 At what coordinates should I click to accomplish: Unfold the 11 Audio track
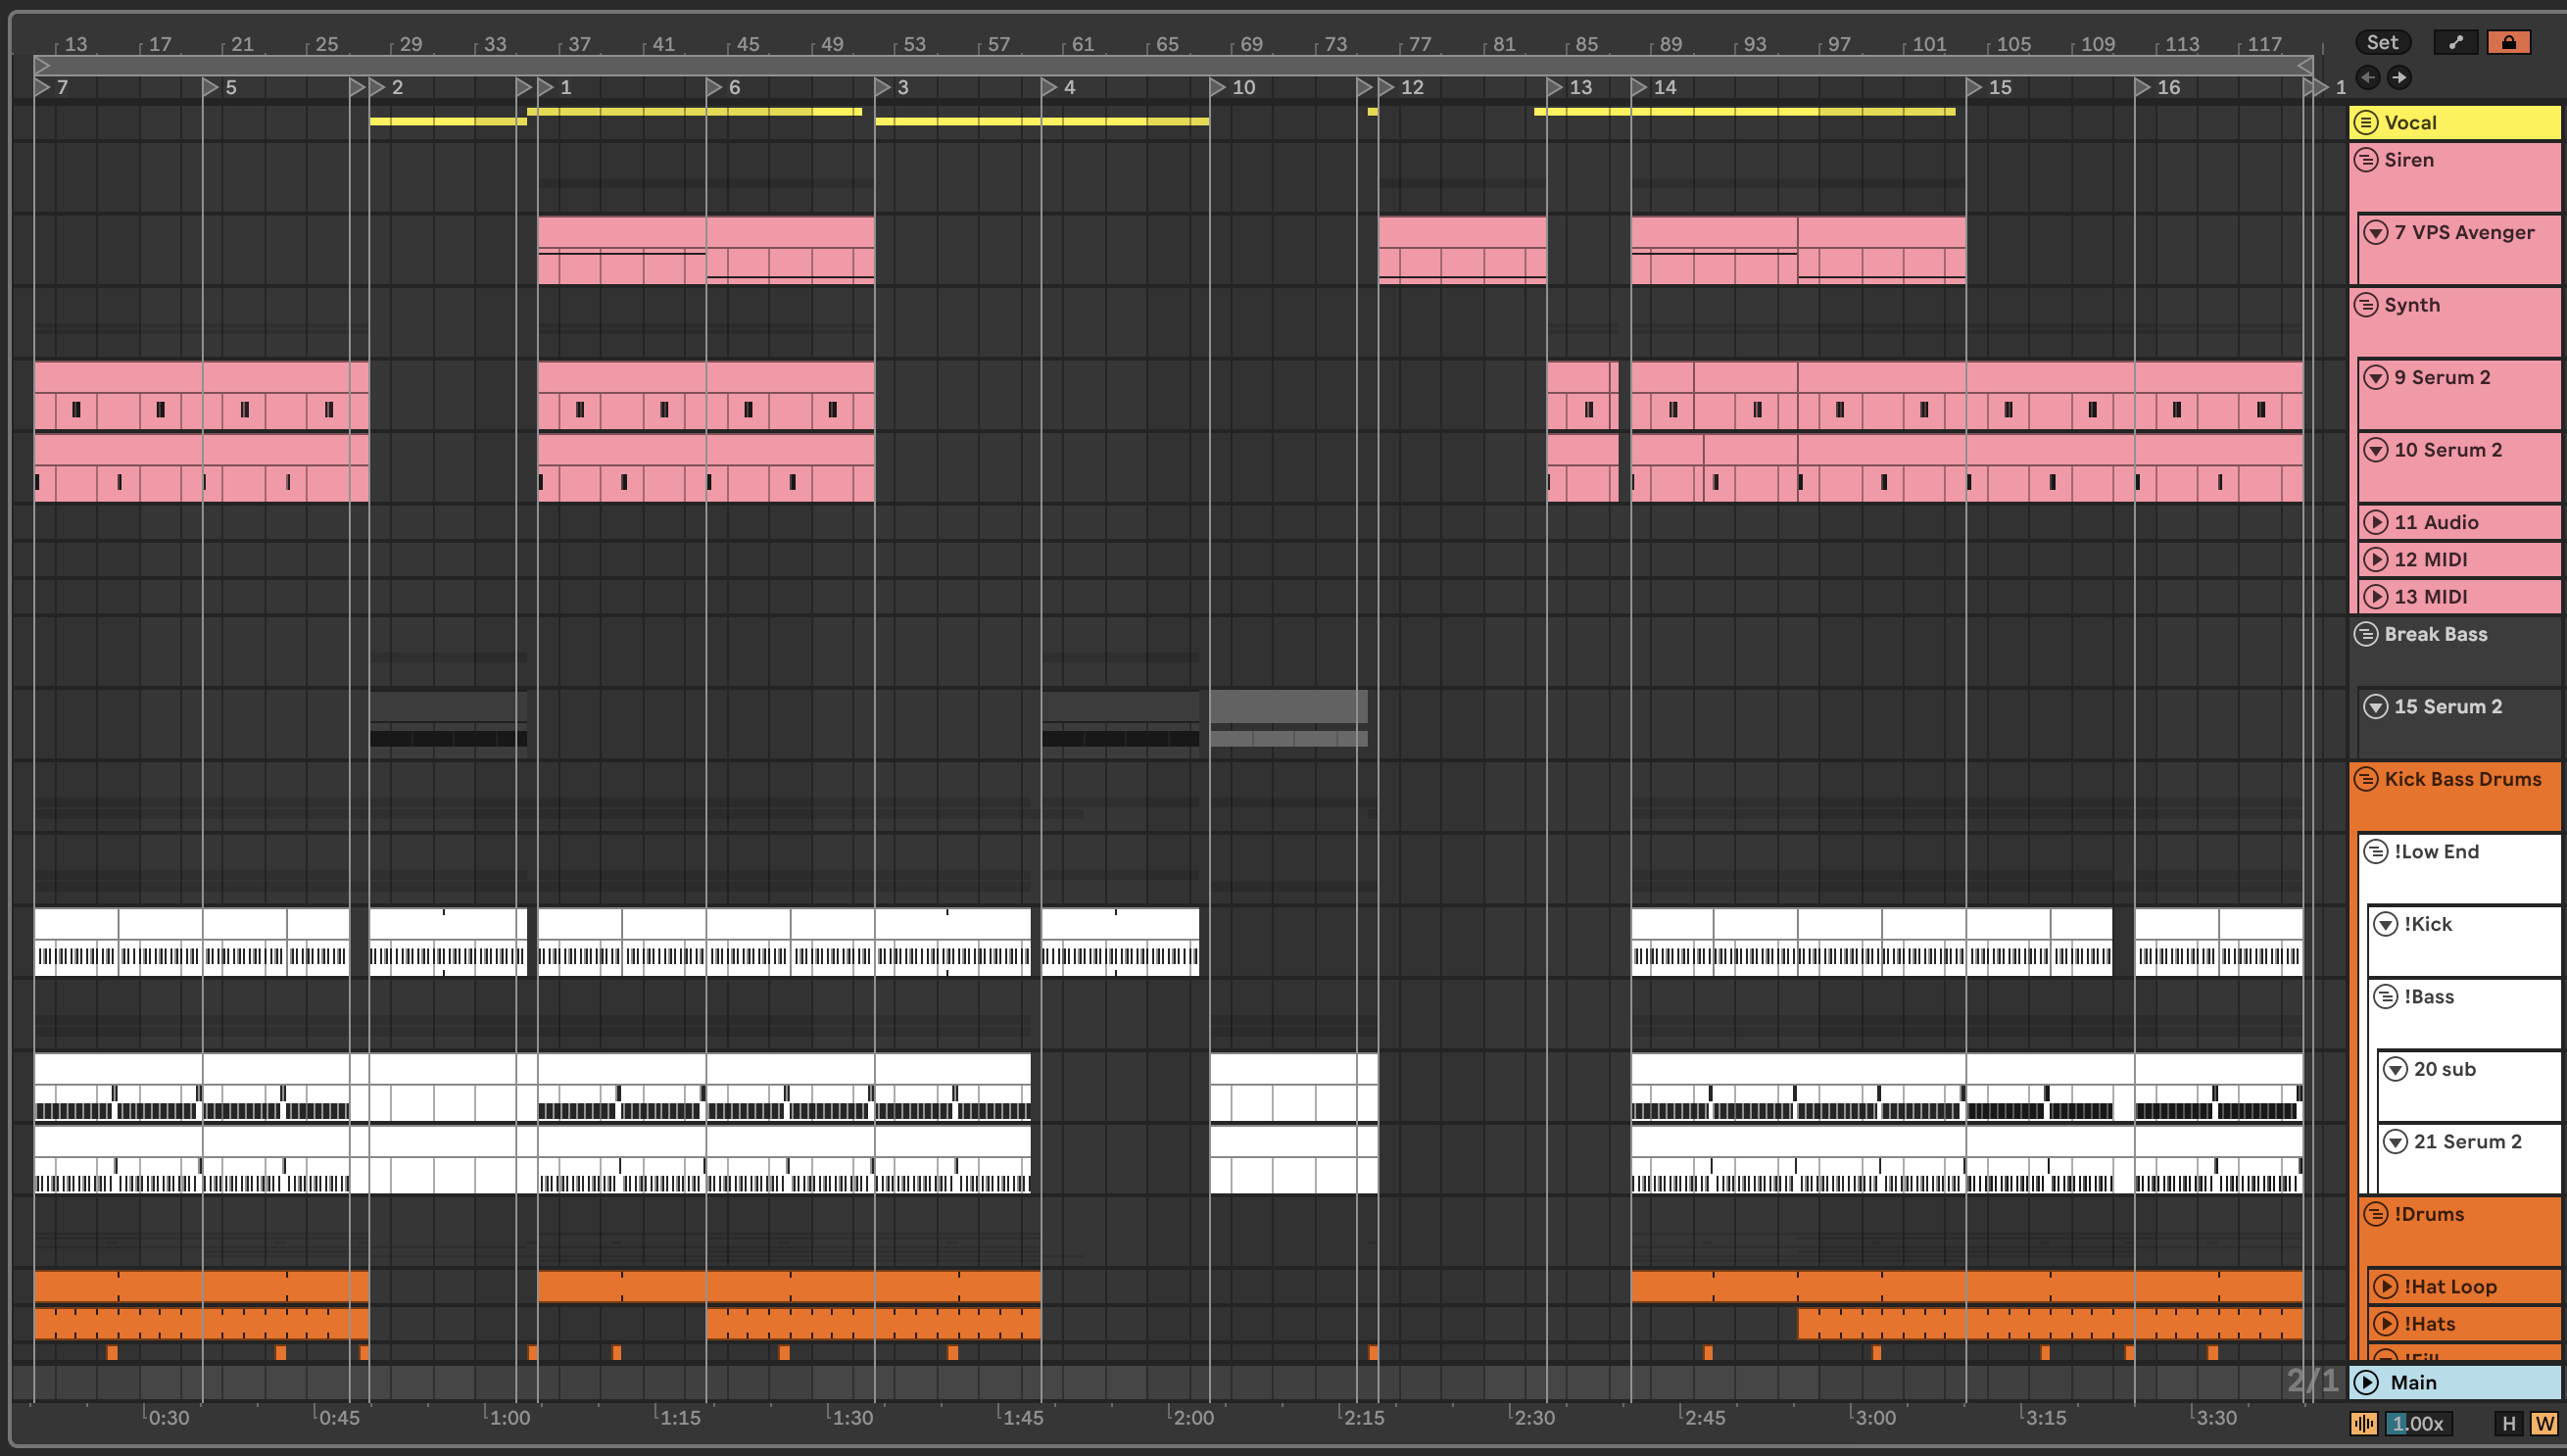point(2376,522)
